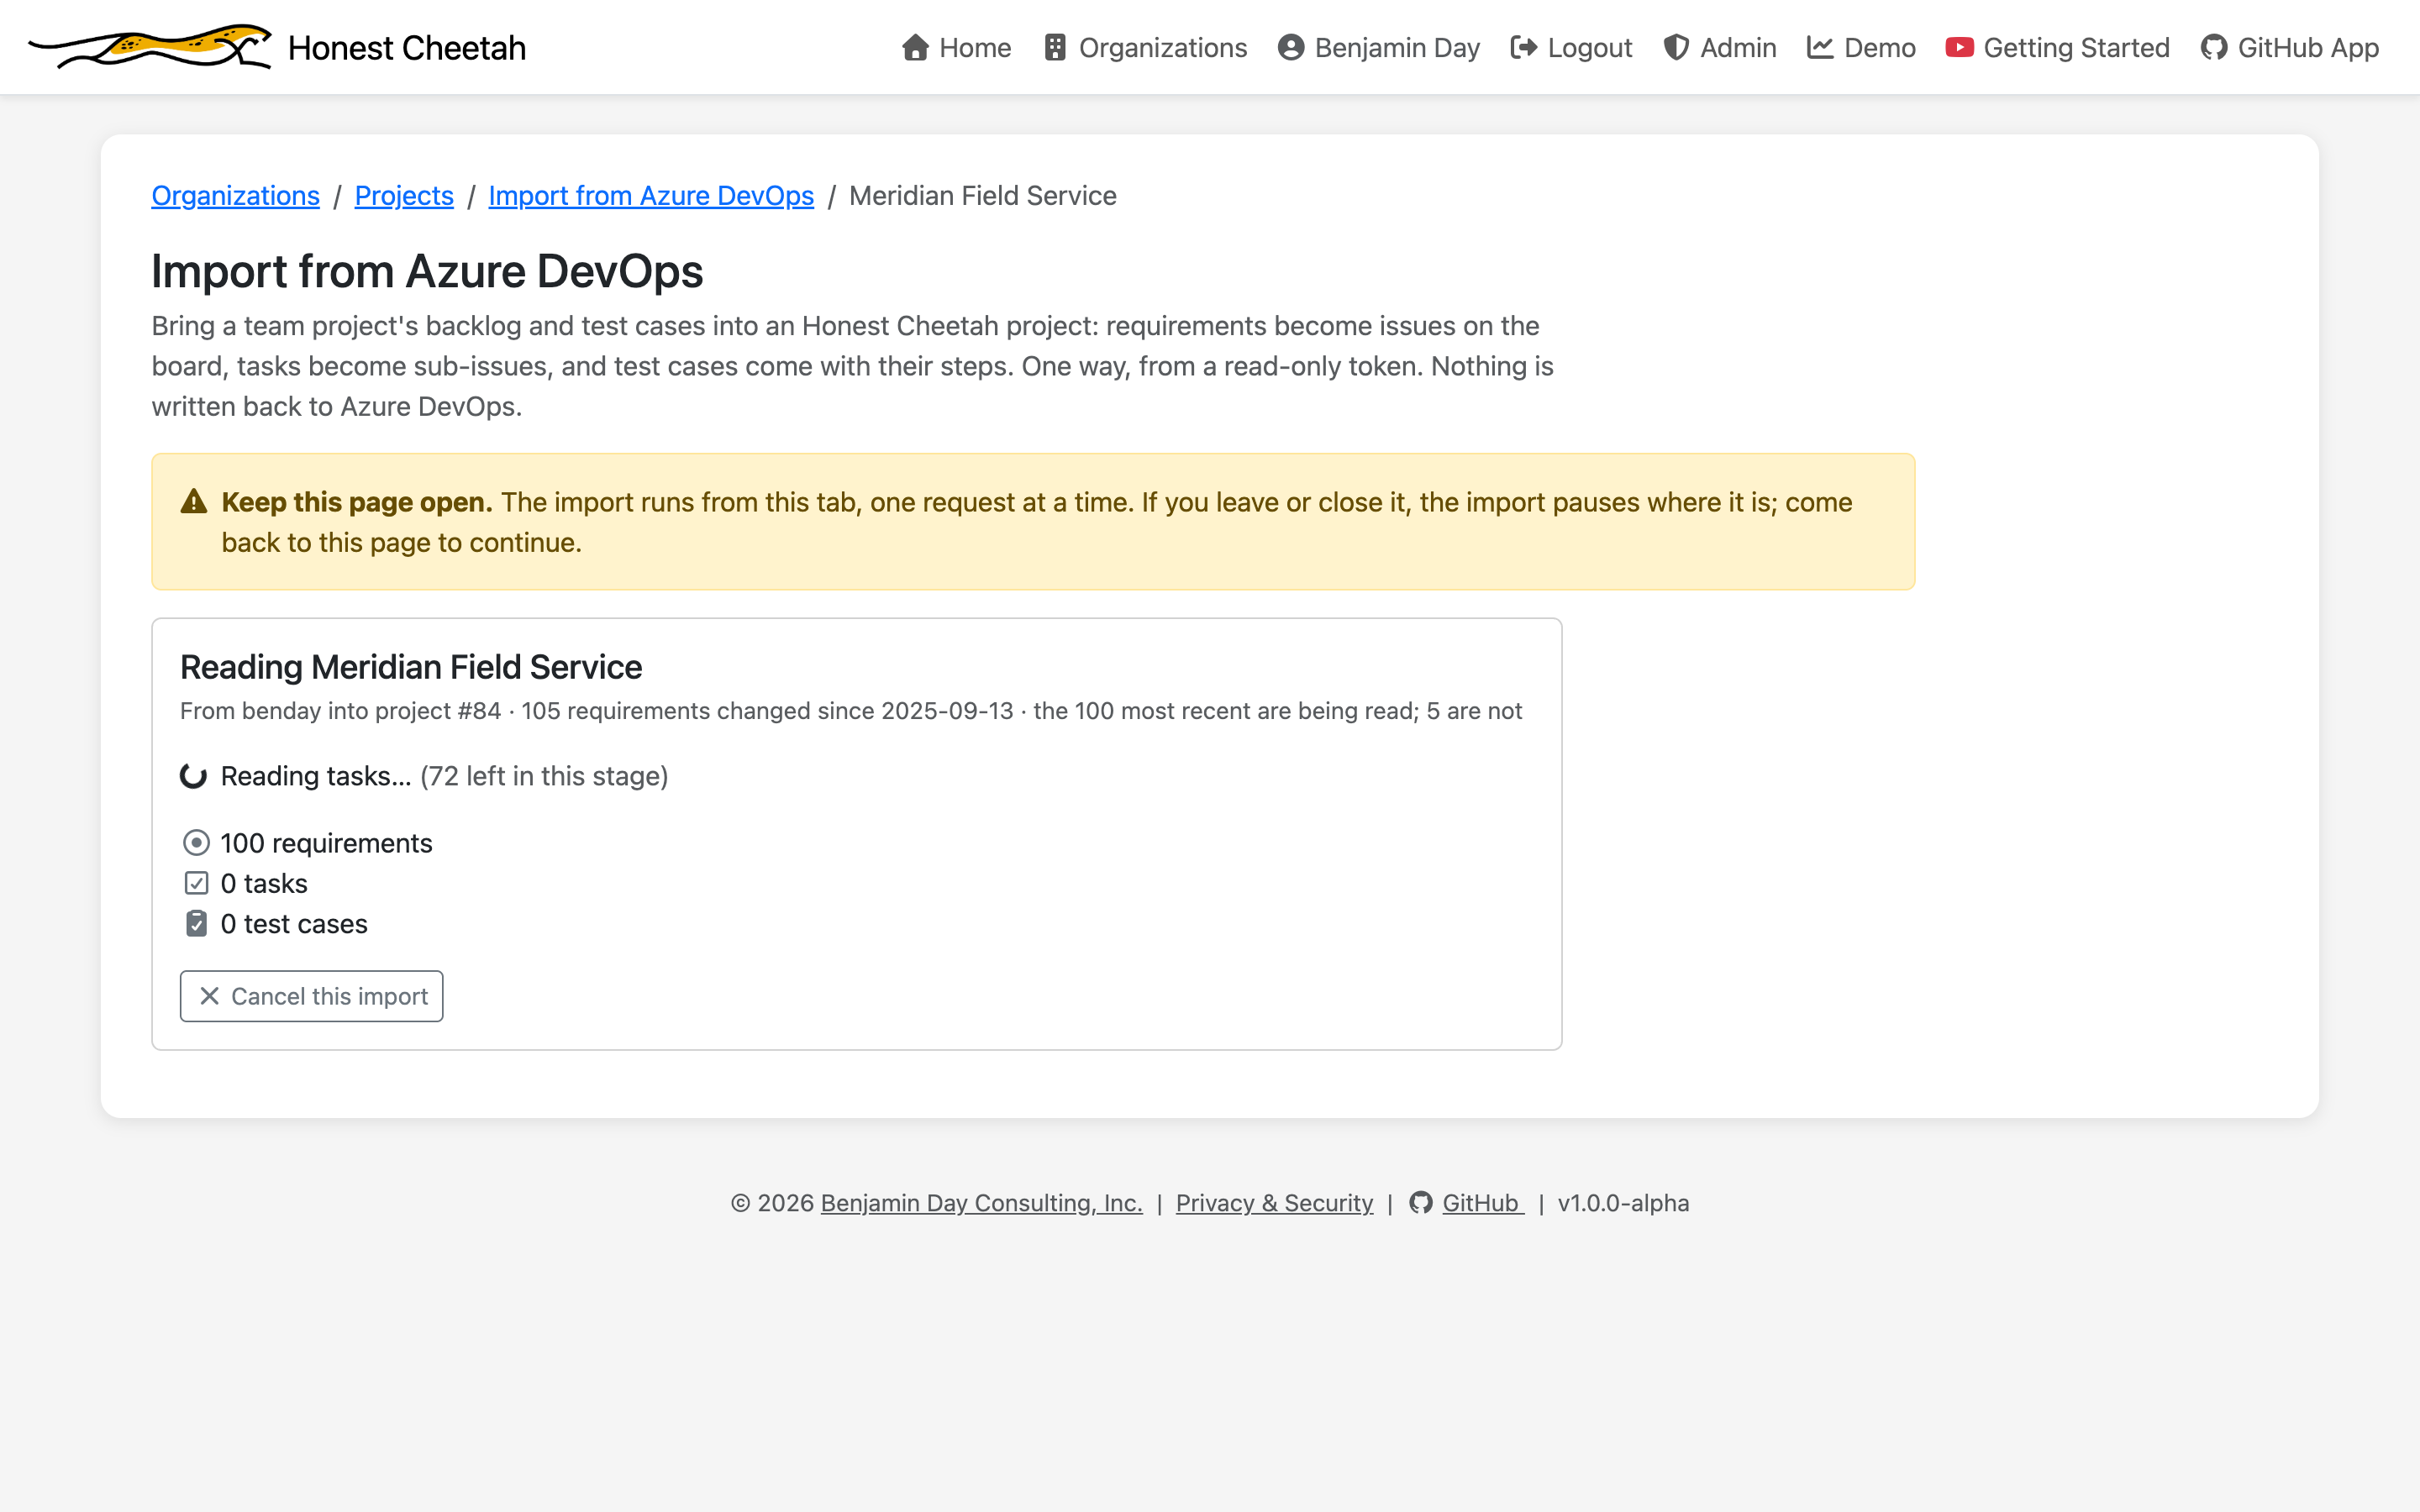Viewport: 2420px width, 1512px height.
Task: Click the Reading Meridian Field Service title
Action: pos(411,667)
